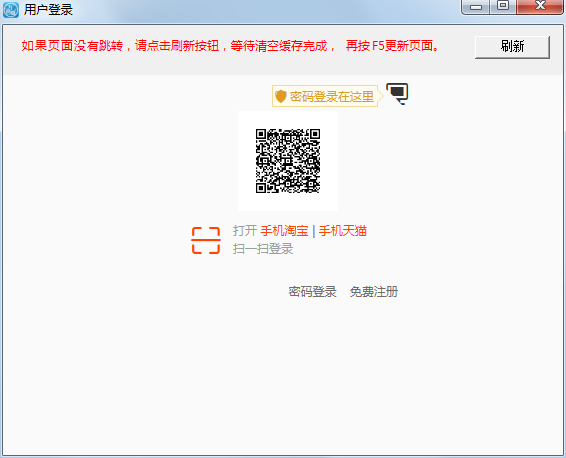Open the 手机淘宝 link
The image size is (566, 458).
point(284,231)
